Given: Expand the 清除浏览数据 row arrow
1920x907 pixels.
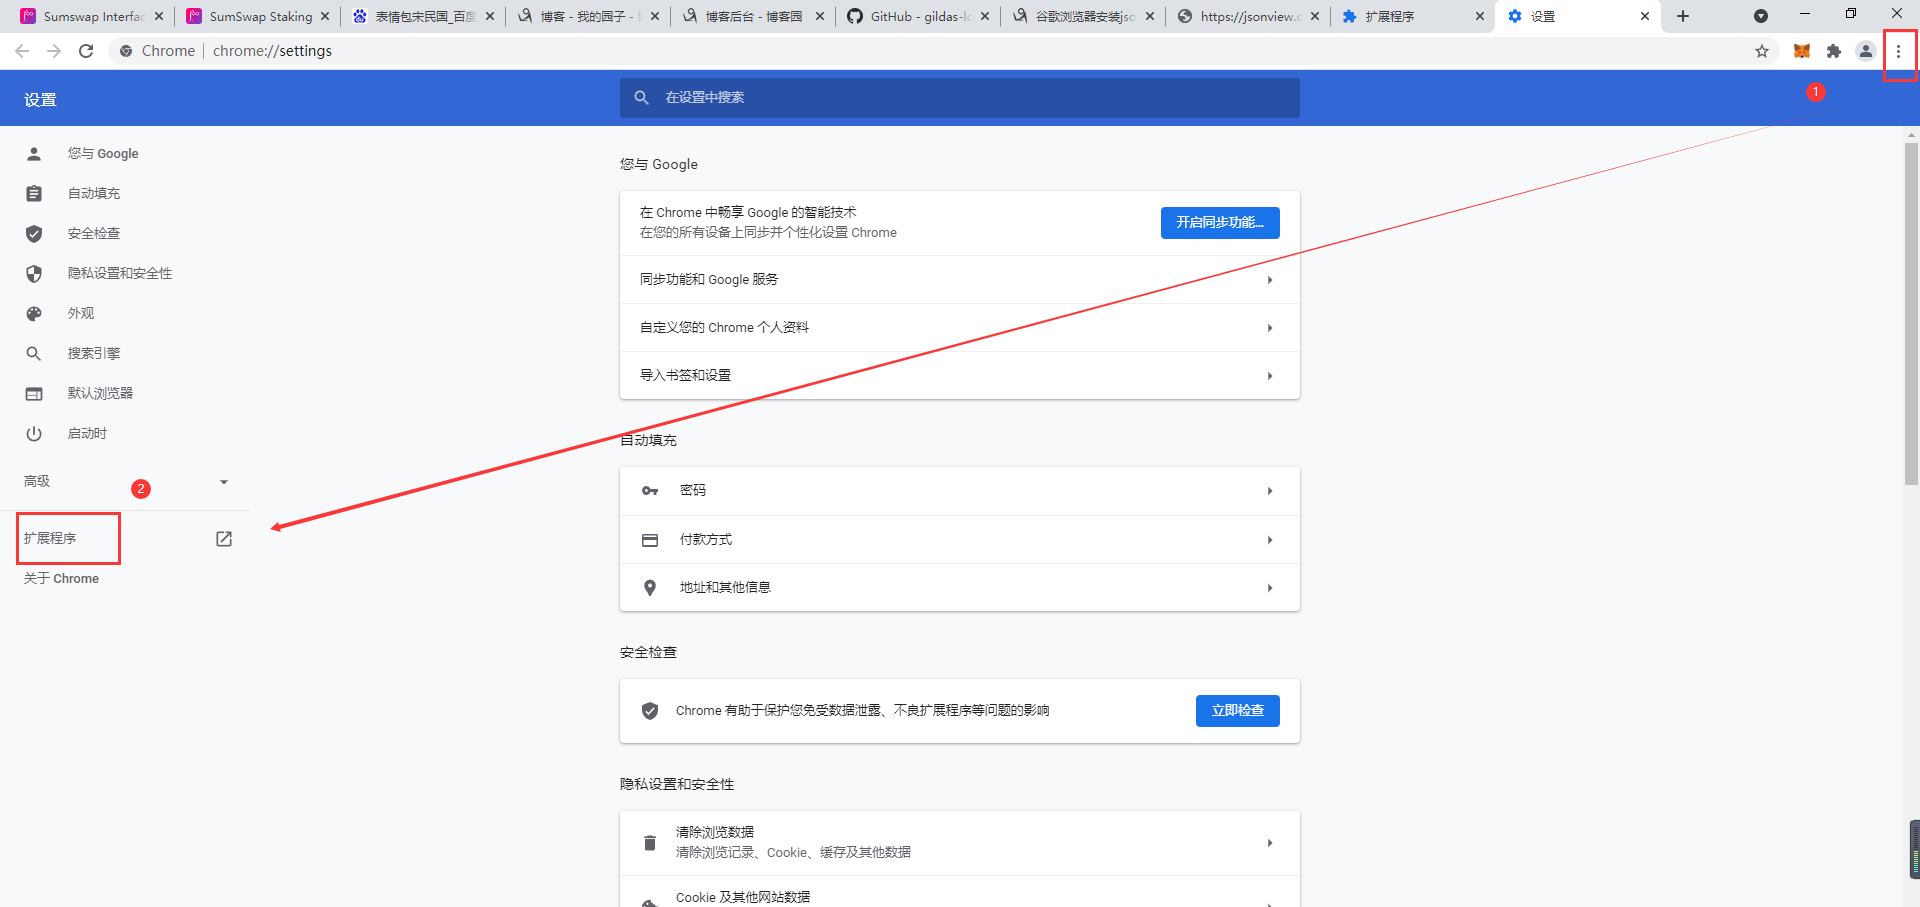Looking at the screenshot, I should pyautogui.click(x=1270, y=843).
